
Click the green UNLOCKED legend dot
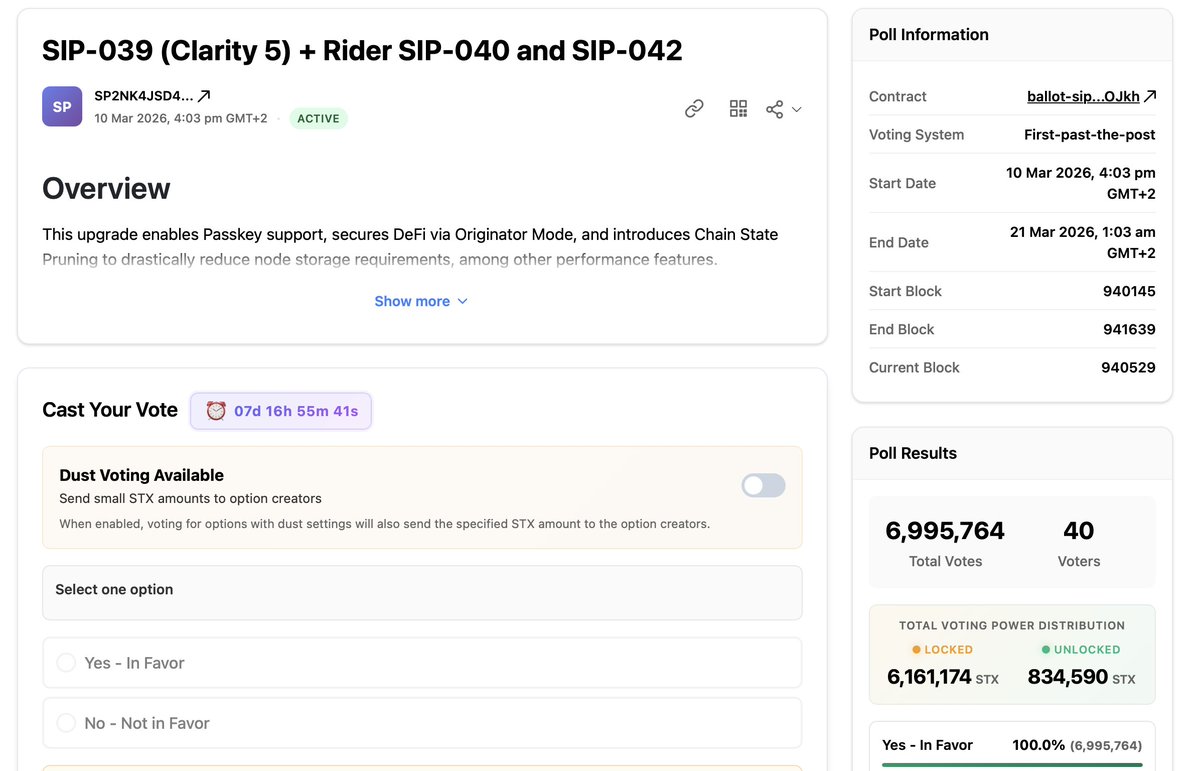[x=1046, y=650]
